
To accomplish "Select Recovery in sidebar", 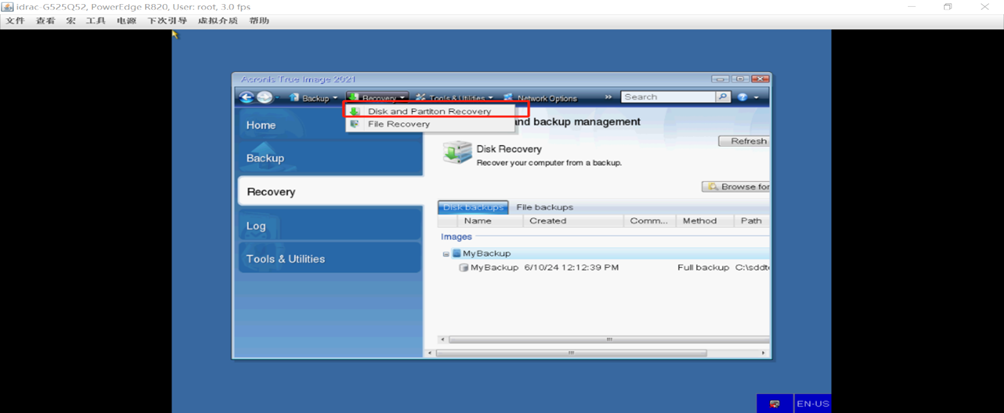I will coord(330,191).
